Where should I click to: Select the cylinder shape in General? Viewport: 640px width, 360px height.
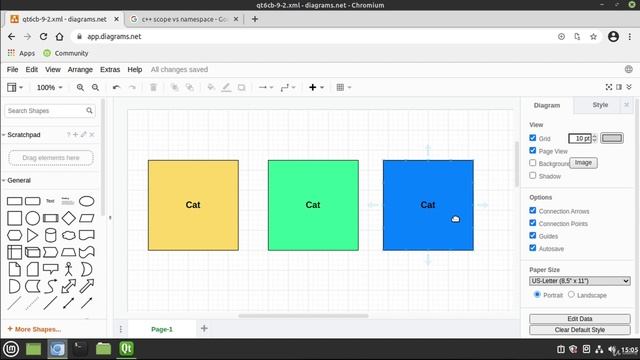pyautogui.click(x=51, y=235)
